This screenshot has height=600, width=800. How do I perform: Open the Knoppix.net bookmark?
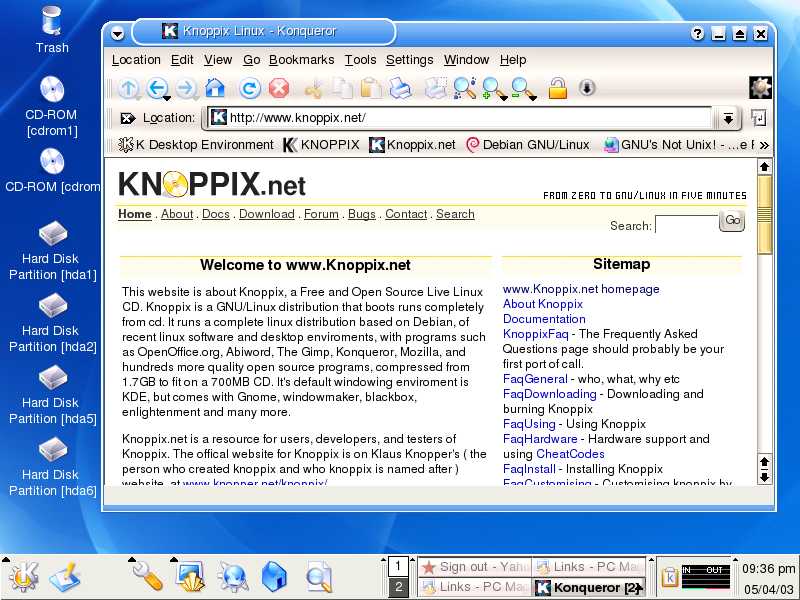tap(412, 145)
